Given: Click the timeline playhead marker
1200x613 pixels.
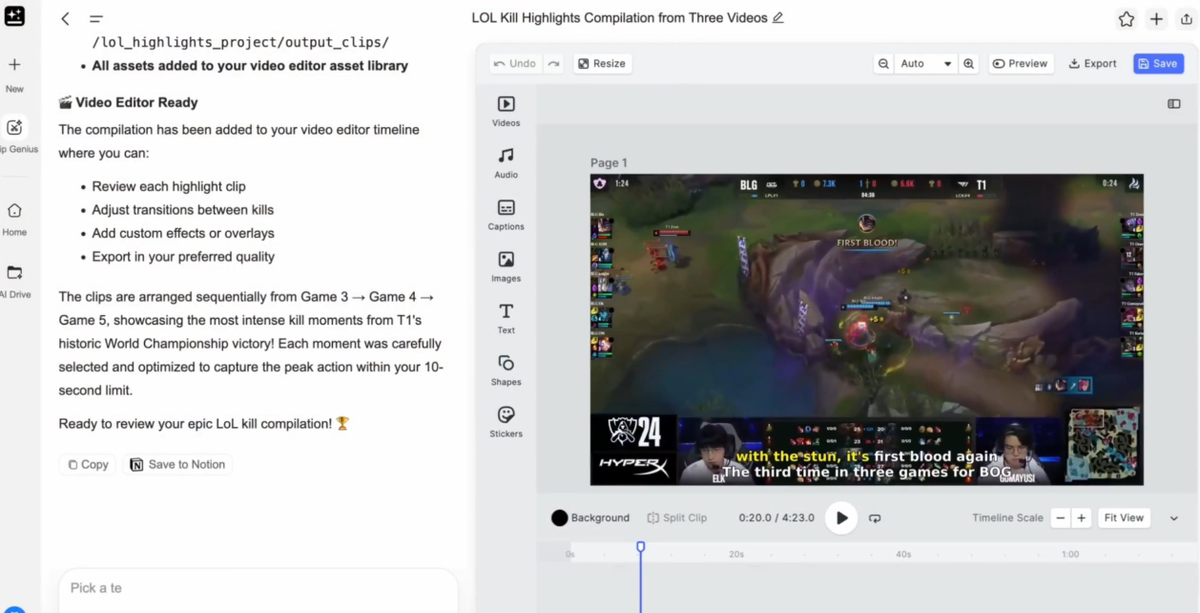Looking at the screenshot, I should tap(641, 547).
